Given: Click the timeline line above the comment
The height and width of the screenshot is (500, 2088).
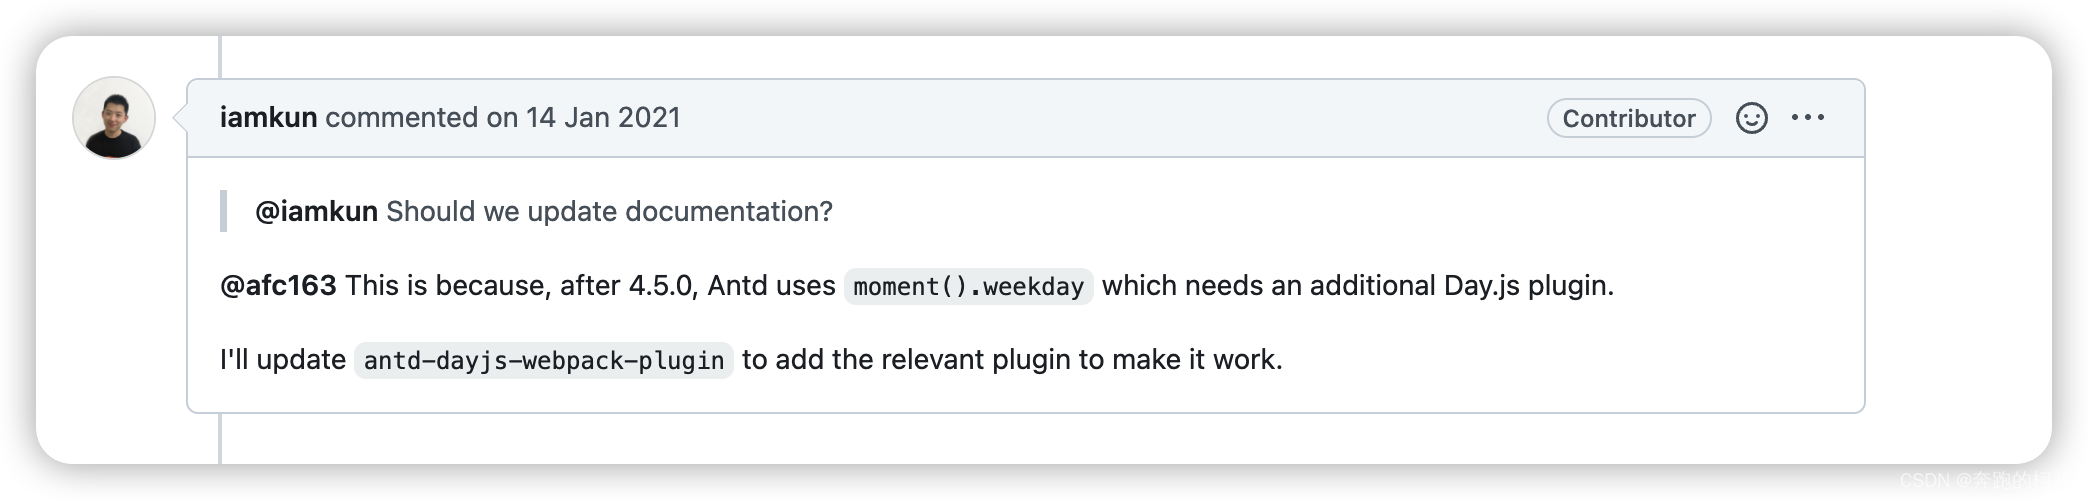Looking at the screenshot, I should tap(220, 57).
